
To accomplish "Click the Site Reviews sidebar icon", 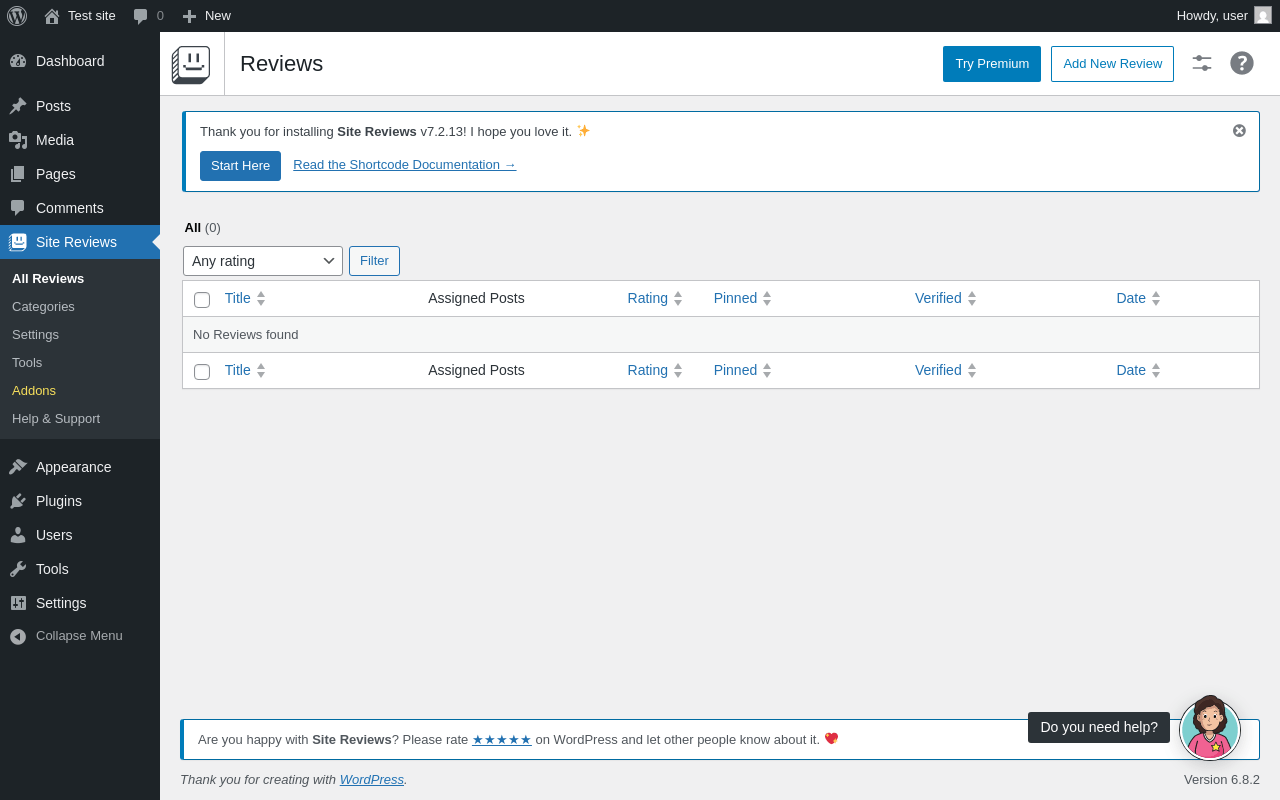I will (18, 242).
